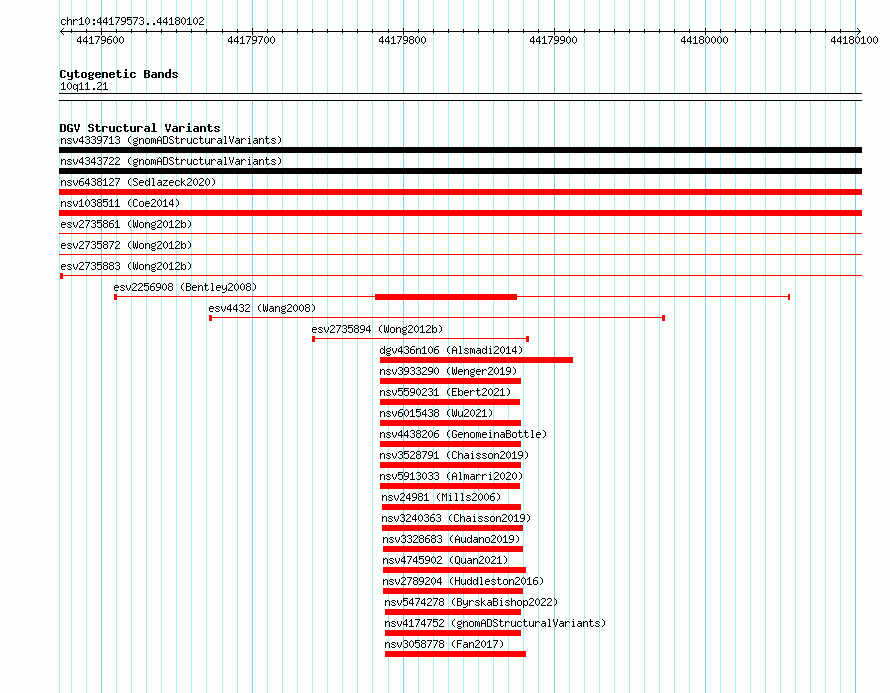The width and height of the screenshot is (890, 693).
Task: Select nsv5913033 (Almarri2020) label
Action: point(451,476)
